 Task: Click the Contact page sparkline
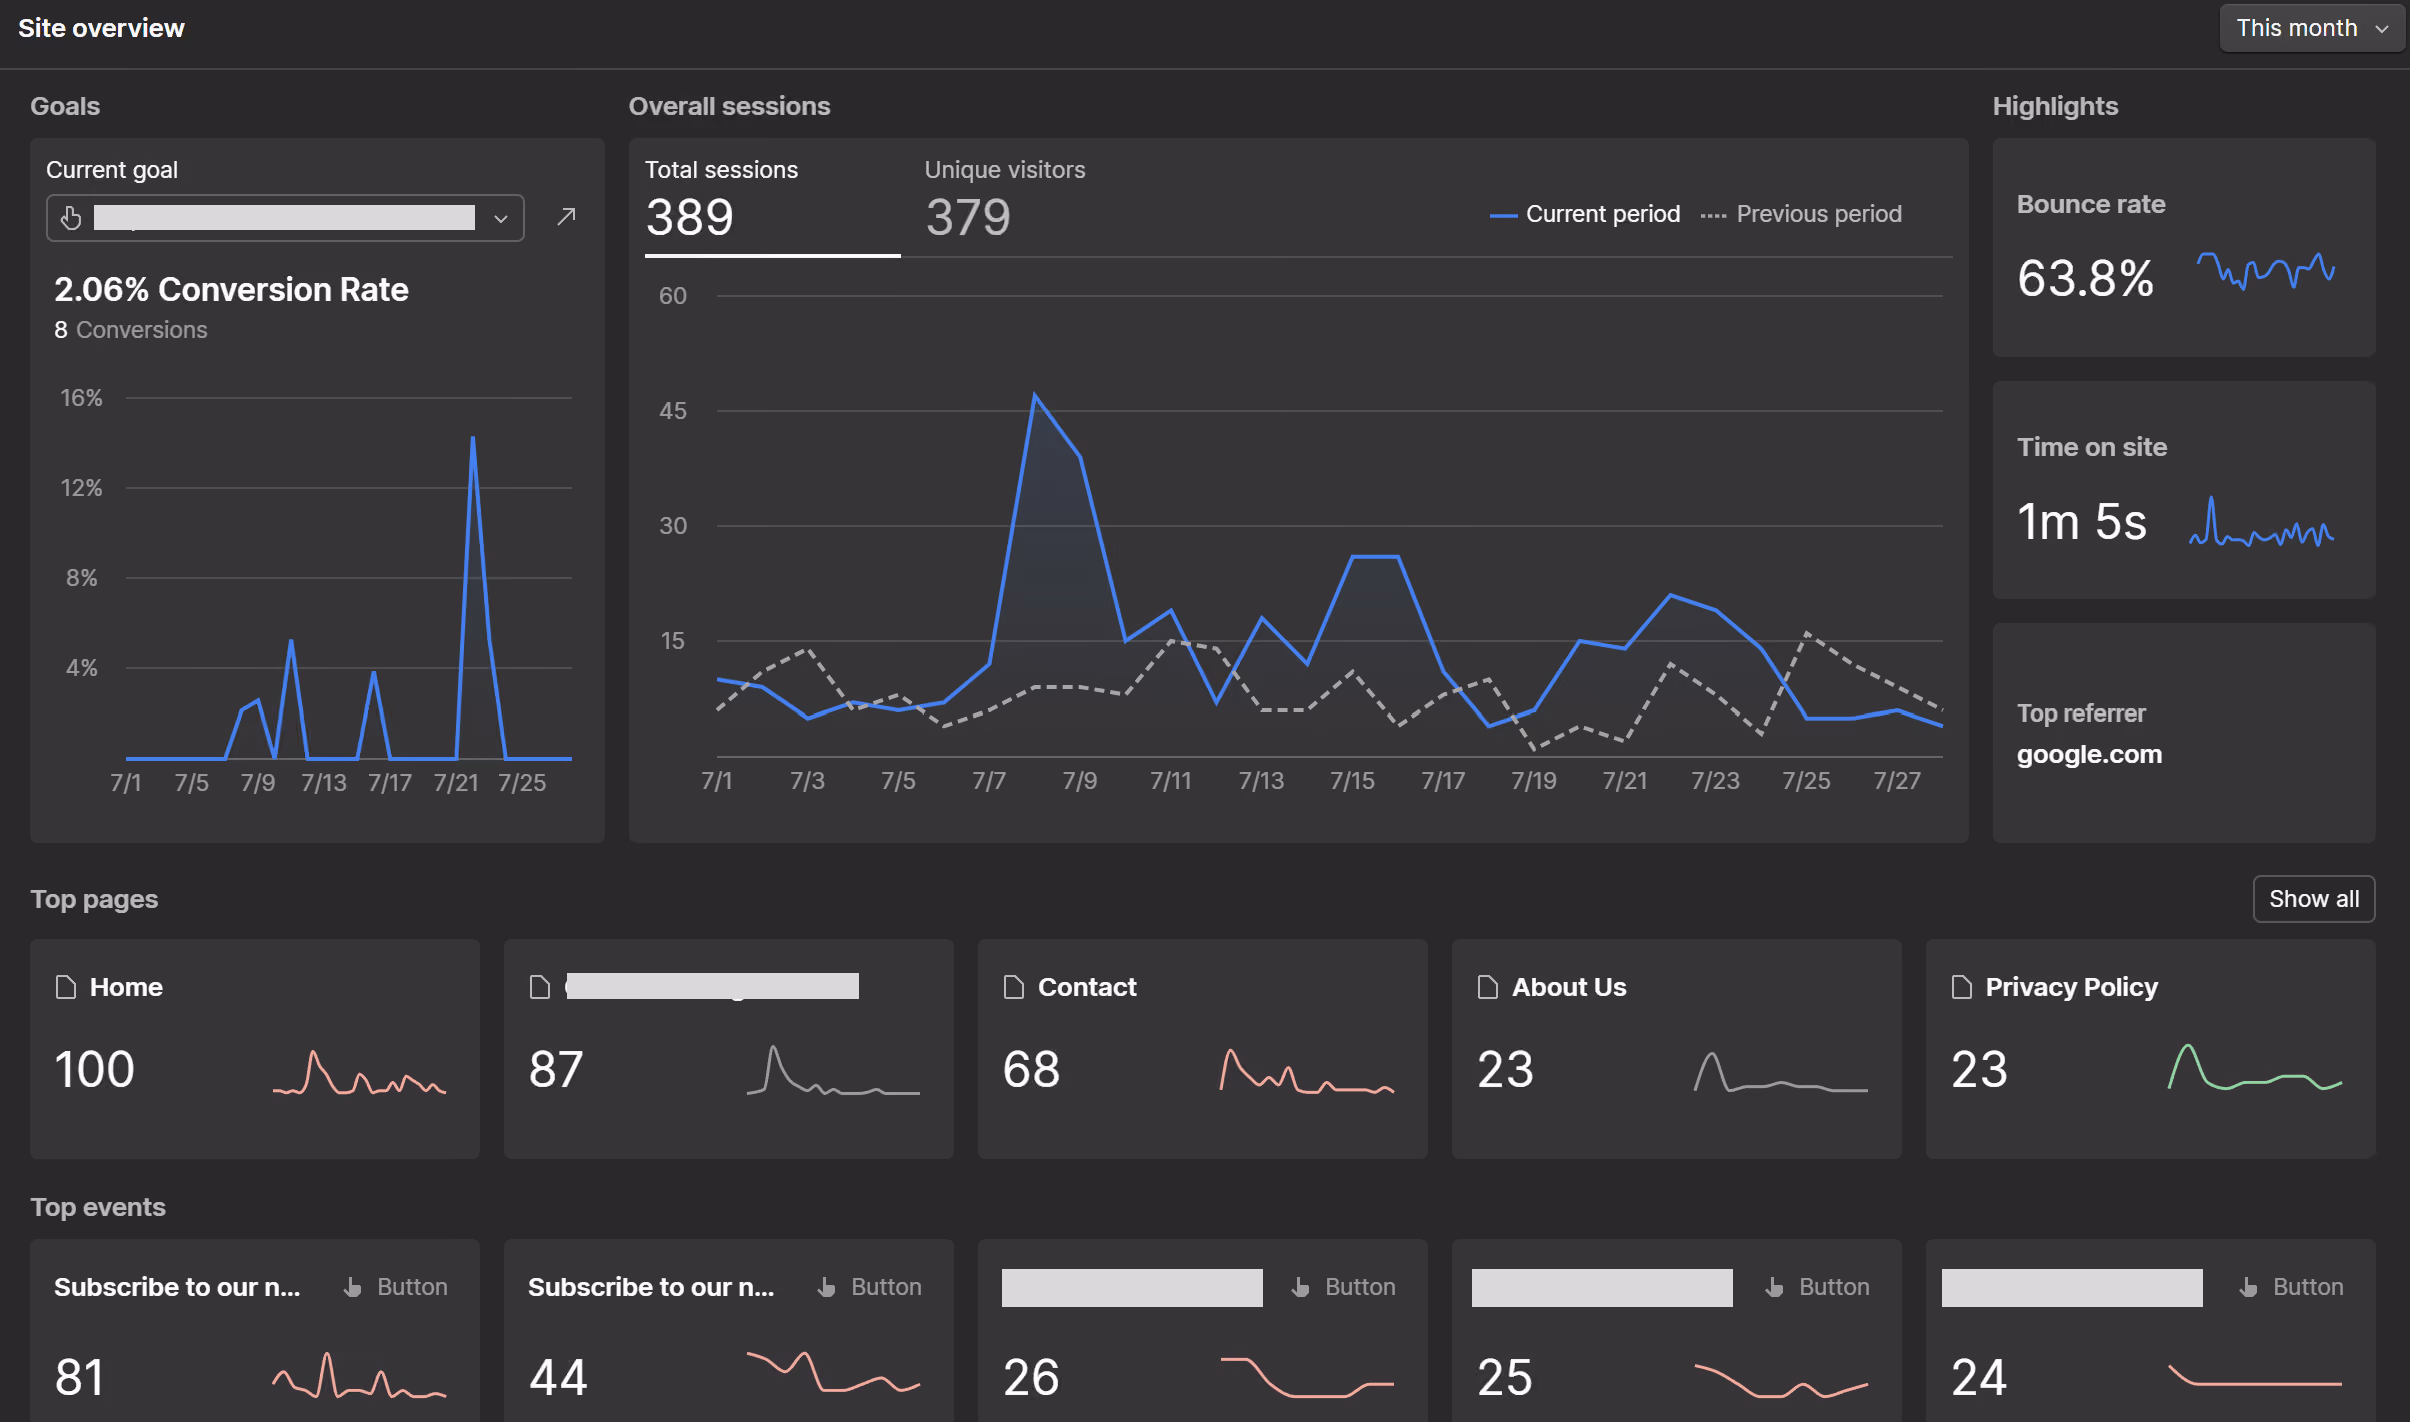[x=1307, y=1071]
